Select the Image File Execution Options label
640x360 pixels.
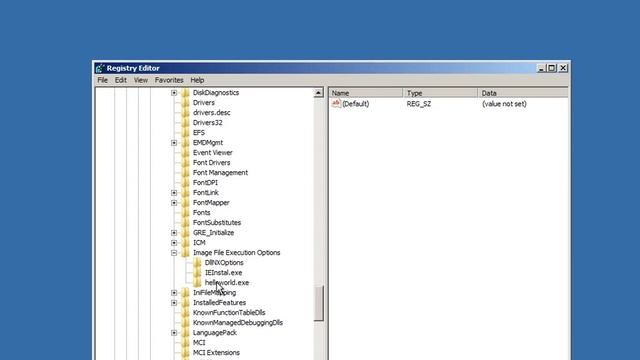click(237, 253)
